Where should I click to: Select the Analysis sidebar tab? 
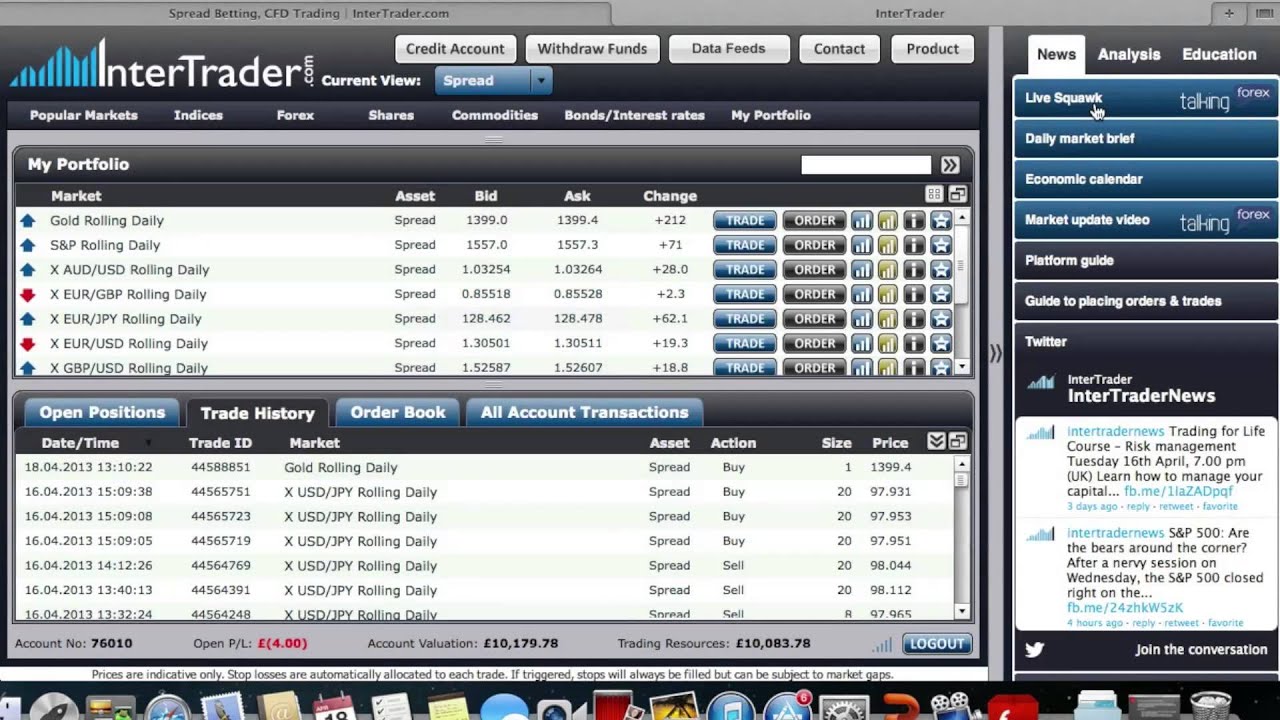pyautogui.click(x=1128, y=55)
